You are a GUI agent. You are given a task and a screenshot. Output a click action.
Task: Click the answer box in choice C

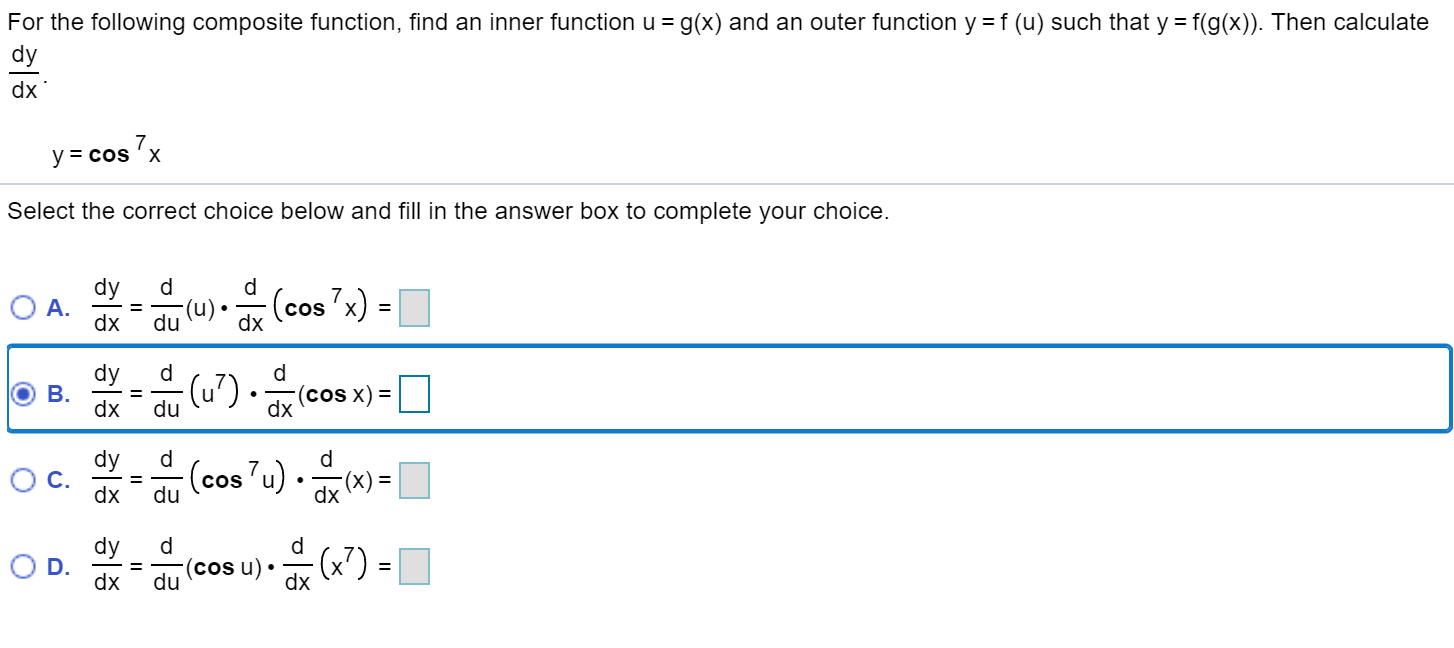[x=414, y=479]
